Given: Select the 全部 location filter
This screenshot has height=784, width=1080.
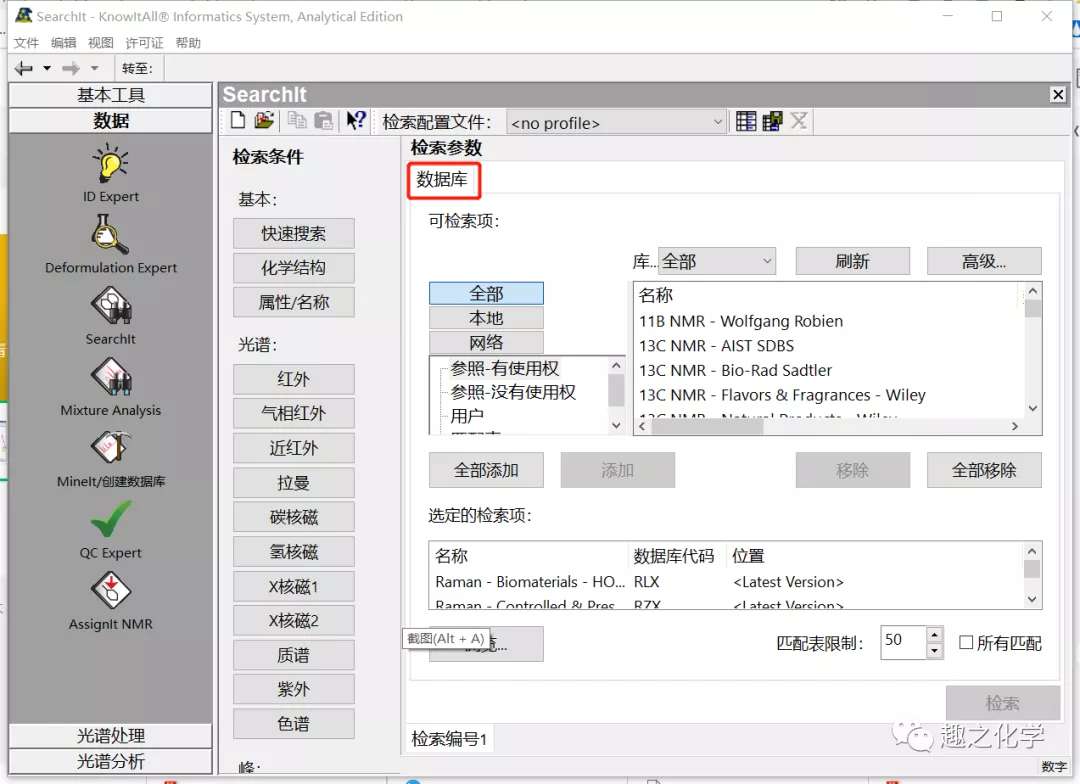Looking at the screenshot, I should pos(486,293).
